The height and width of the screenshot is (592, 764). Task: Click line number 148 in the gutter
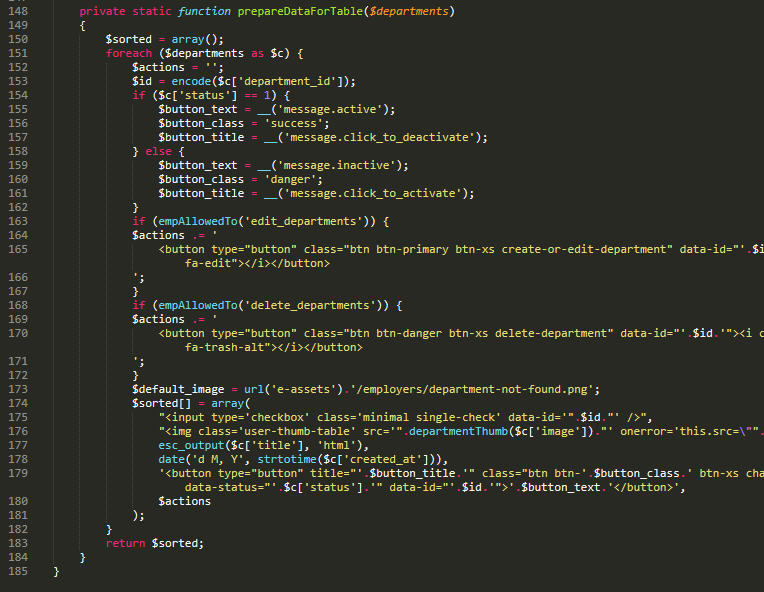[x=18, y=11]
